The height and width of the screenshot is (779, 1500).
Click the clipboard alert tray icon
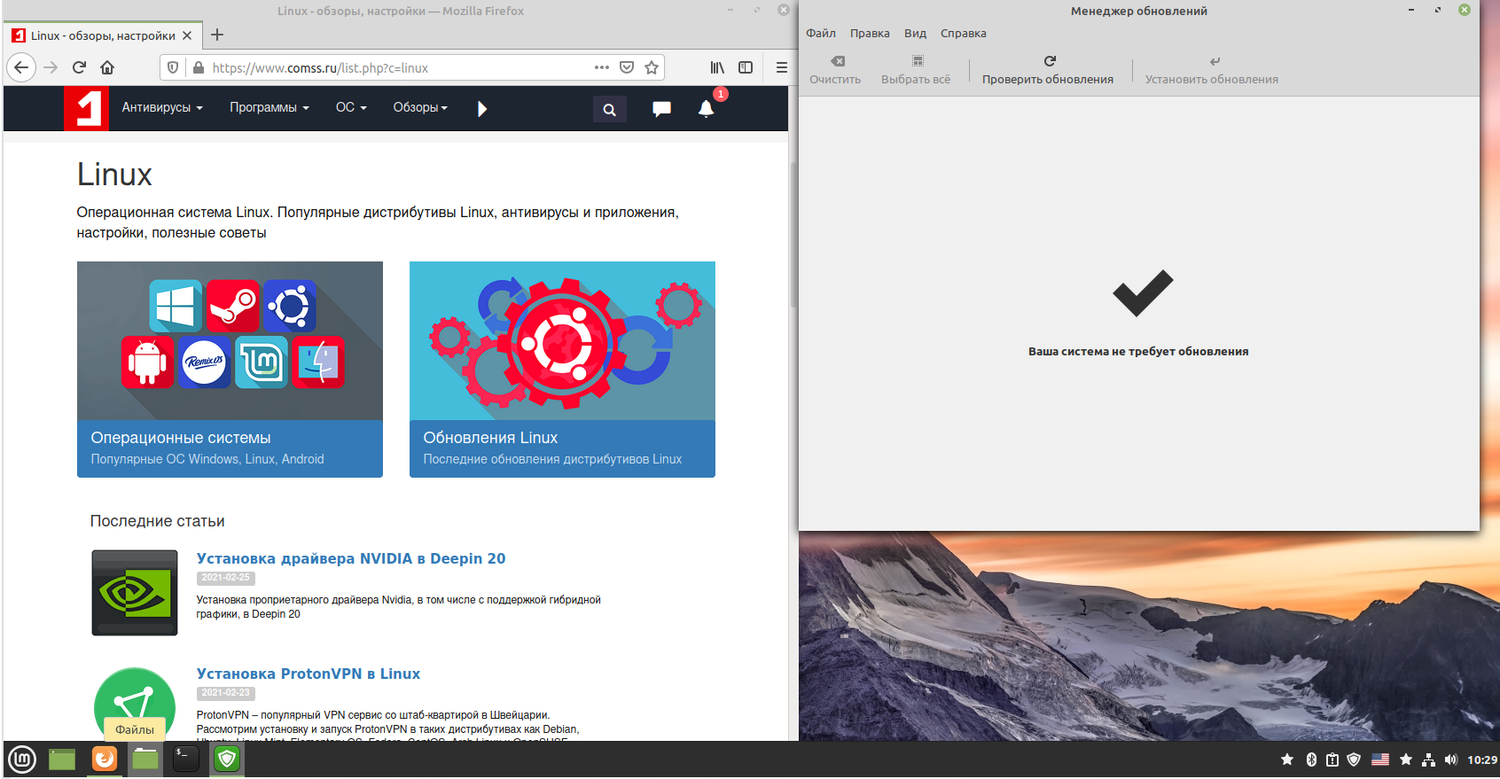[x=1333, y=761]
